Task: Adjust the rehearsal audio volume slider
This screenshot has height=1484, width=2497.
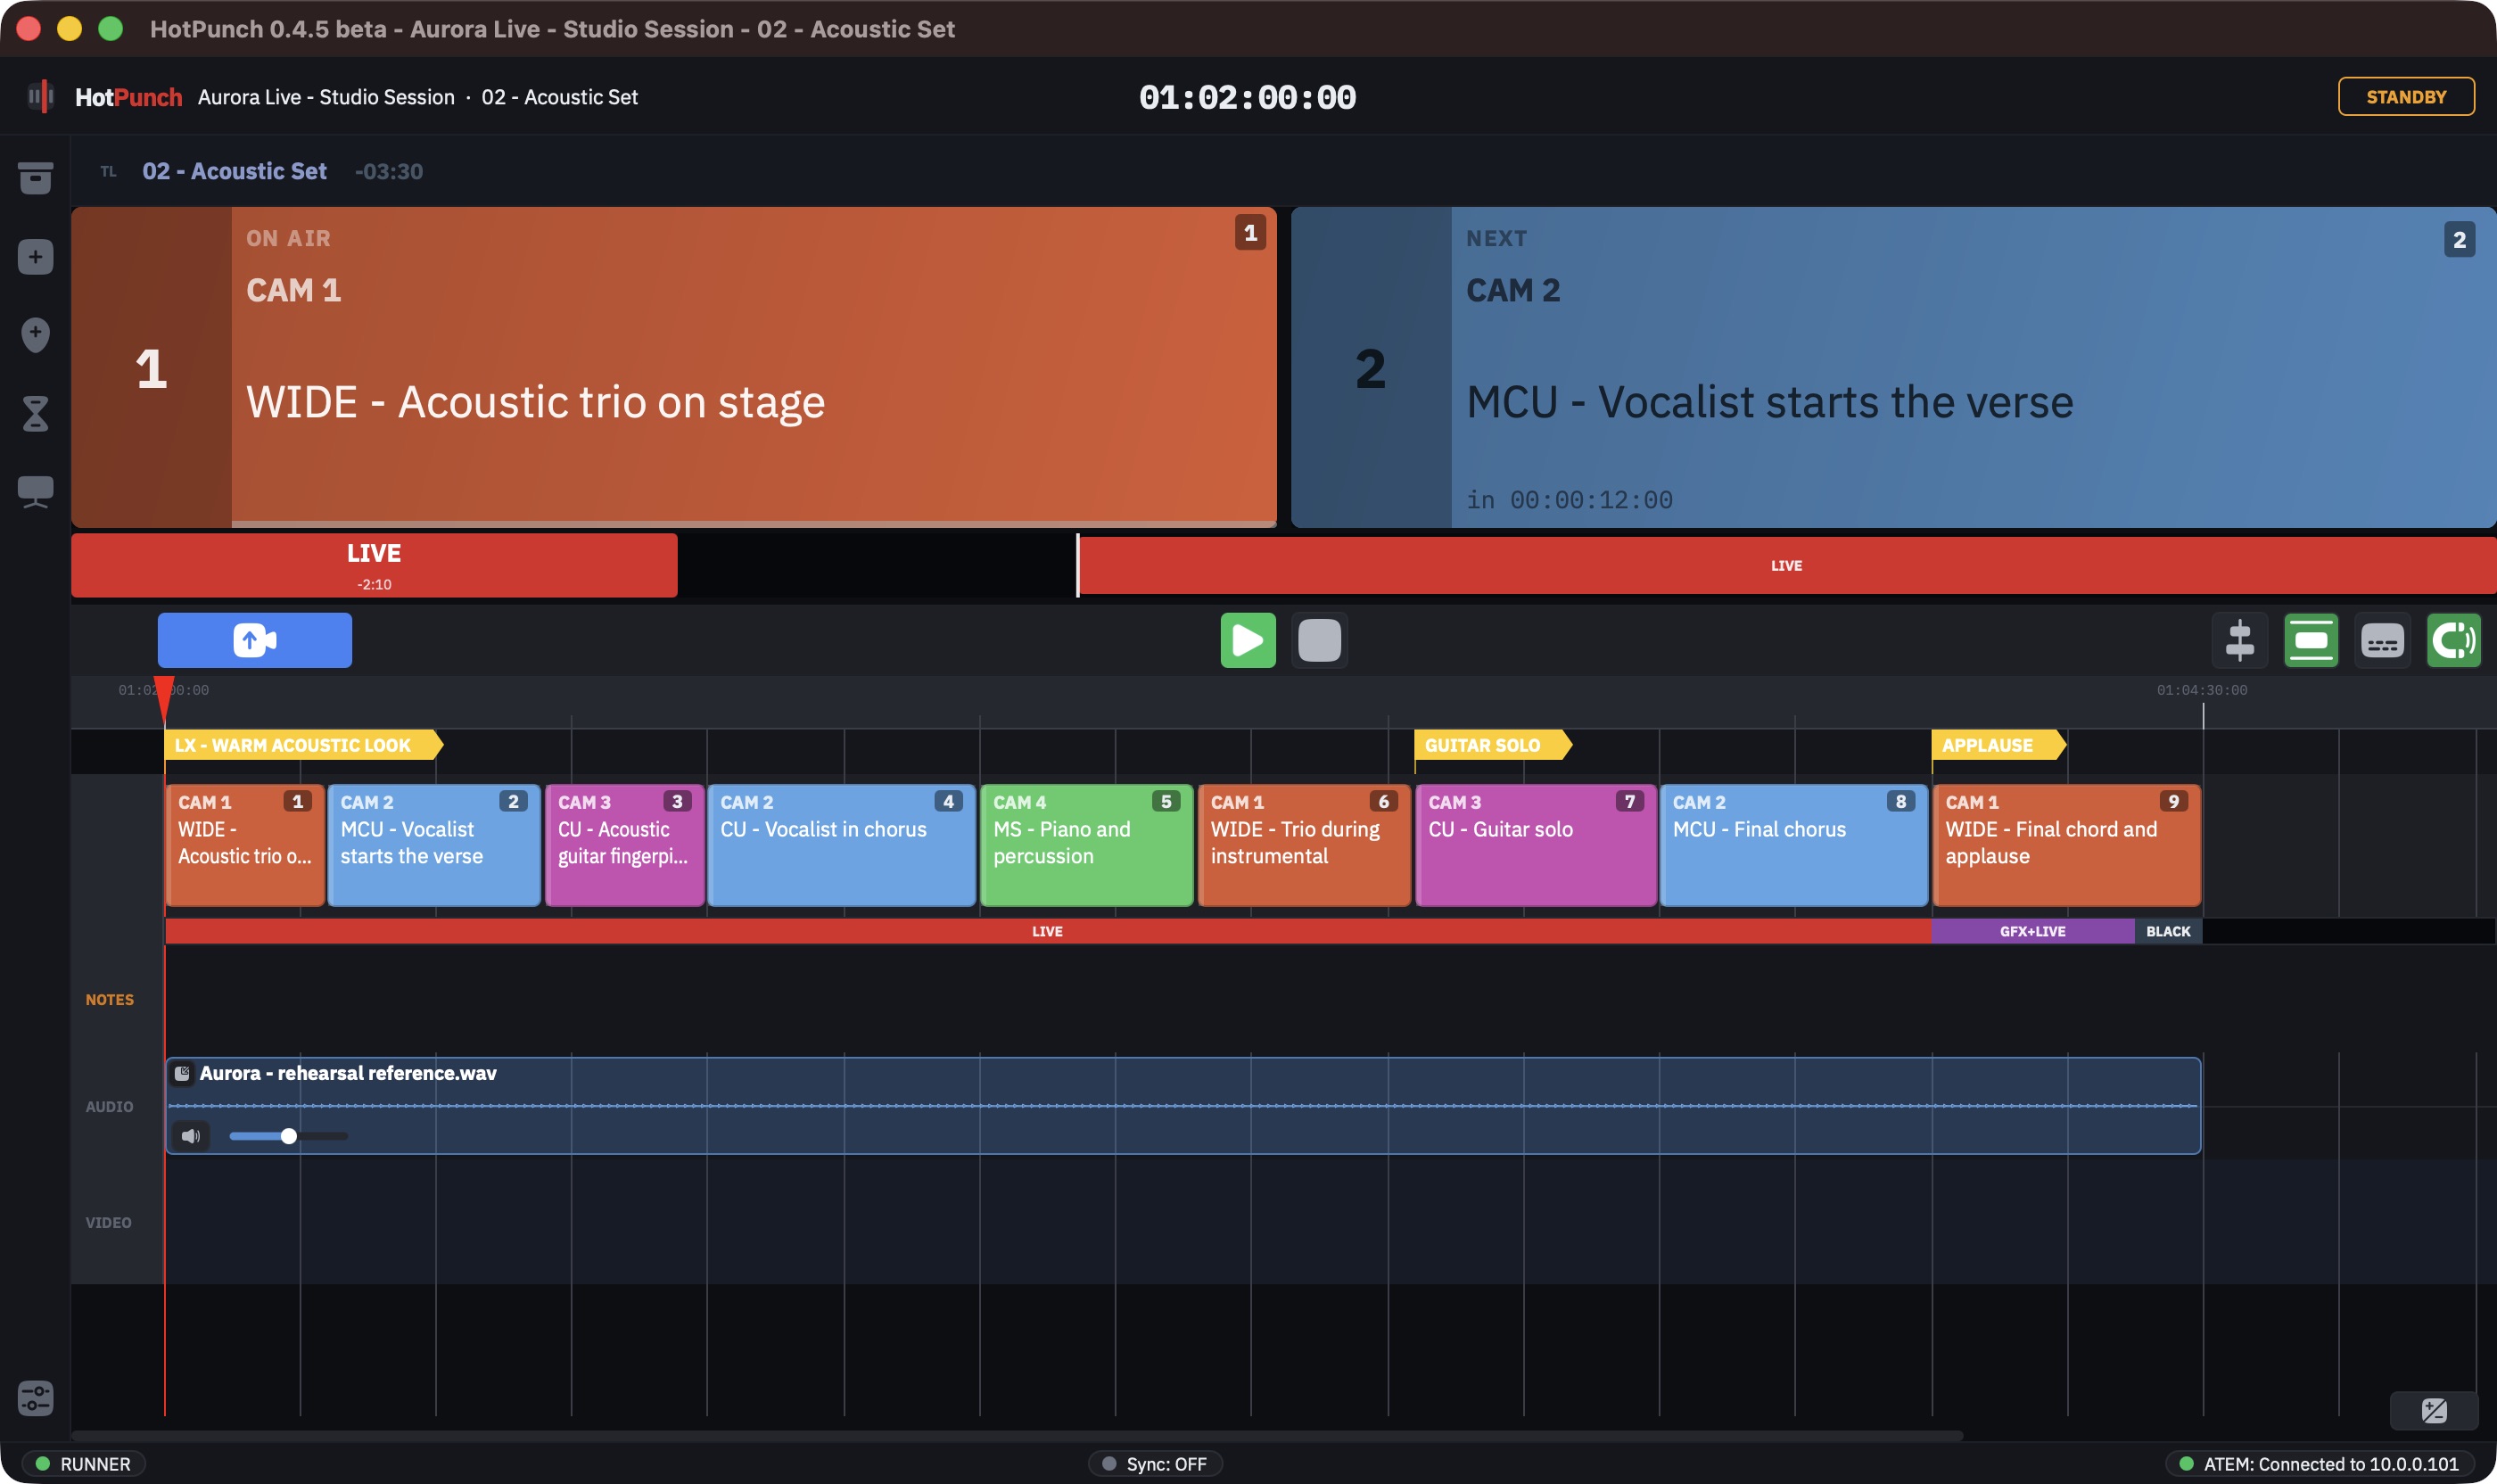Action: pyautogui.click(x=288, y=1136)
